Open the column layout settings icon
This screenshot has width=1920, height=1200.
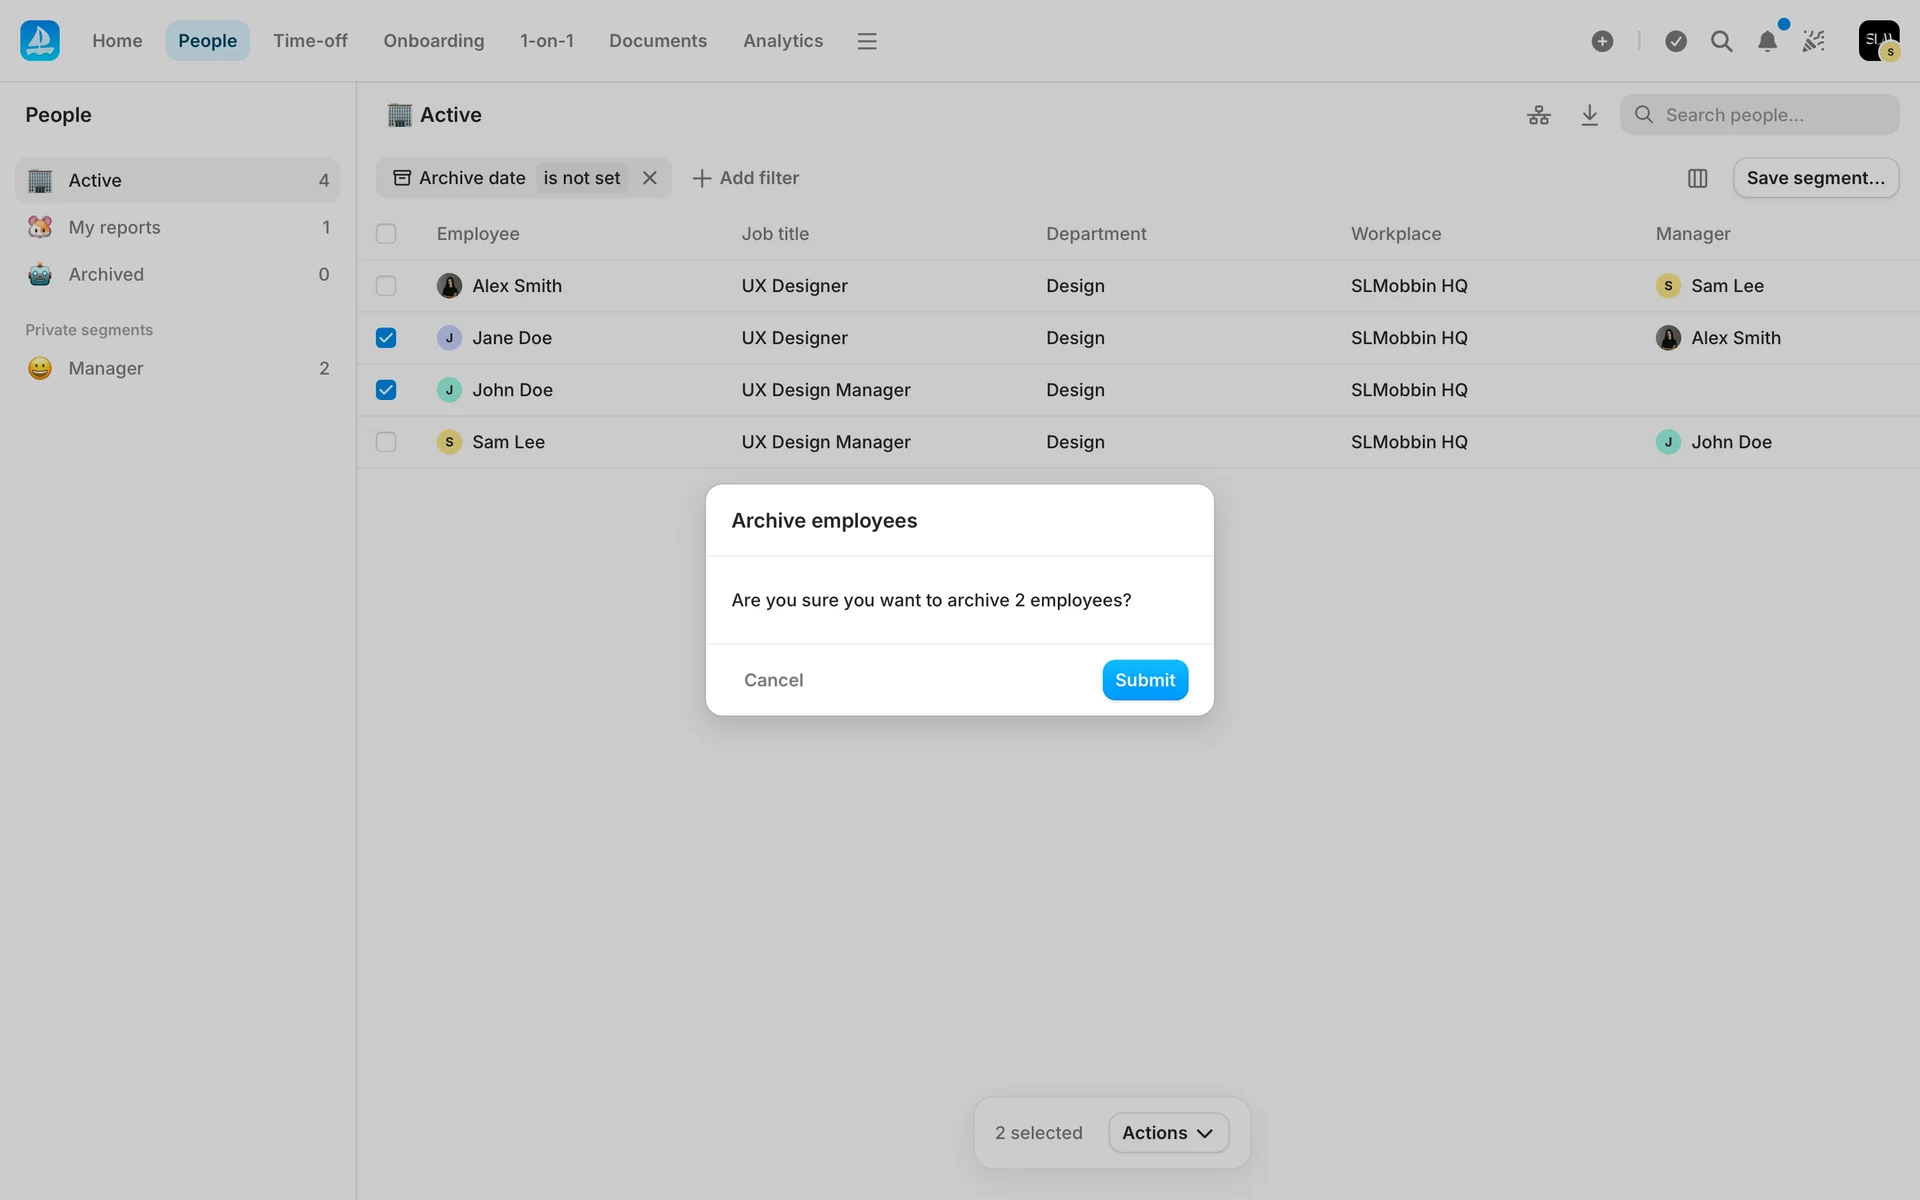1697,178
